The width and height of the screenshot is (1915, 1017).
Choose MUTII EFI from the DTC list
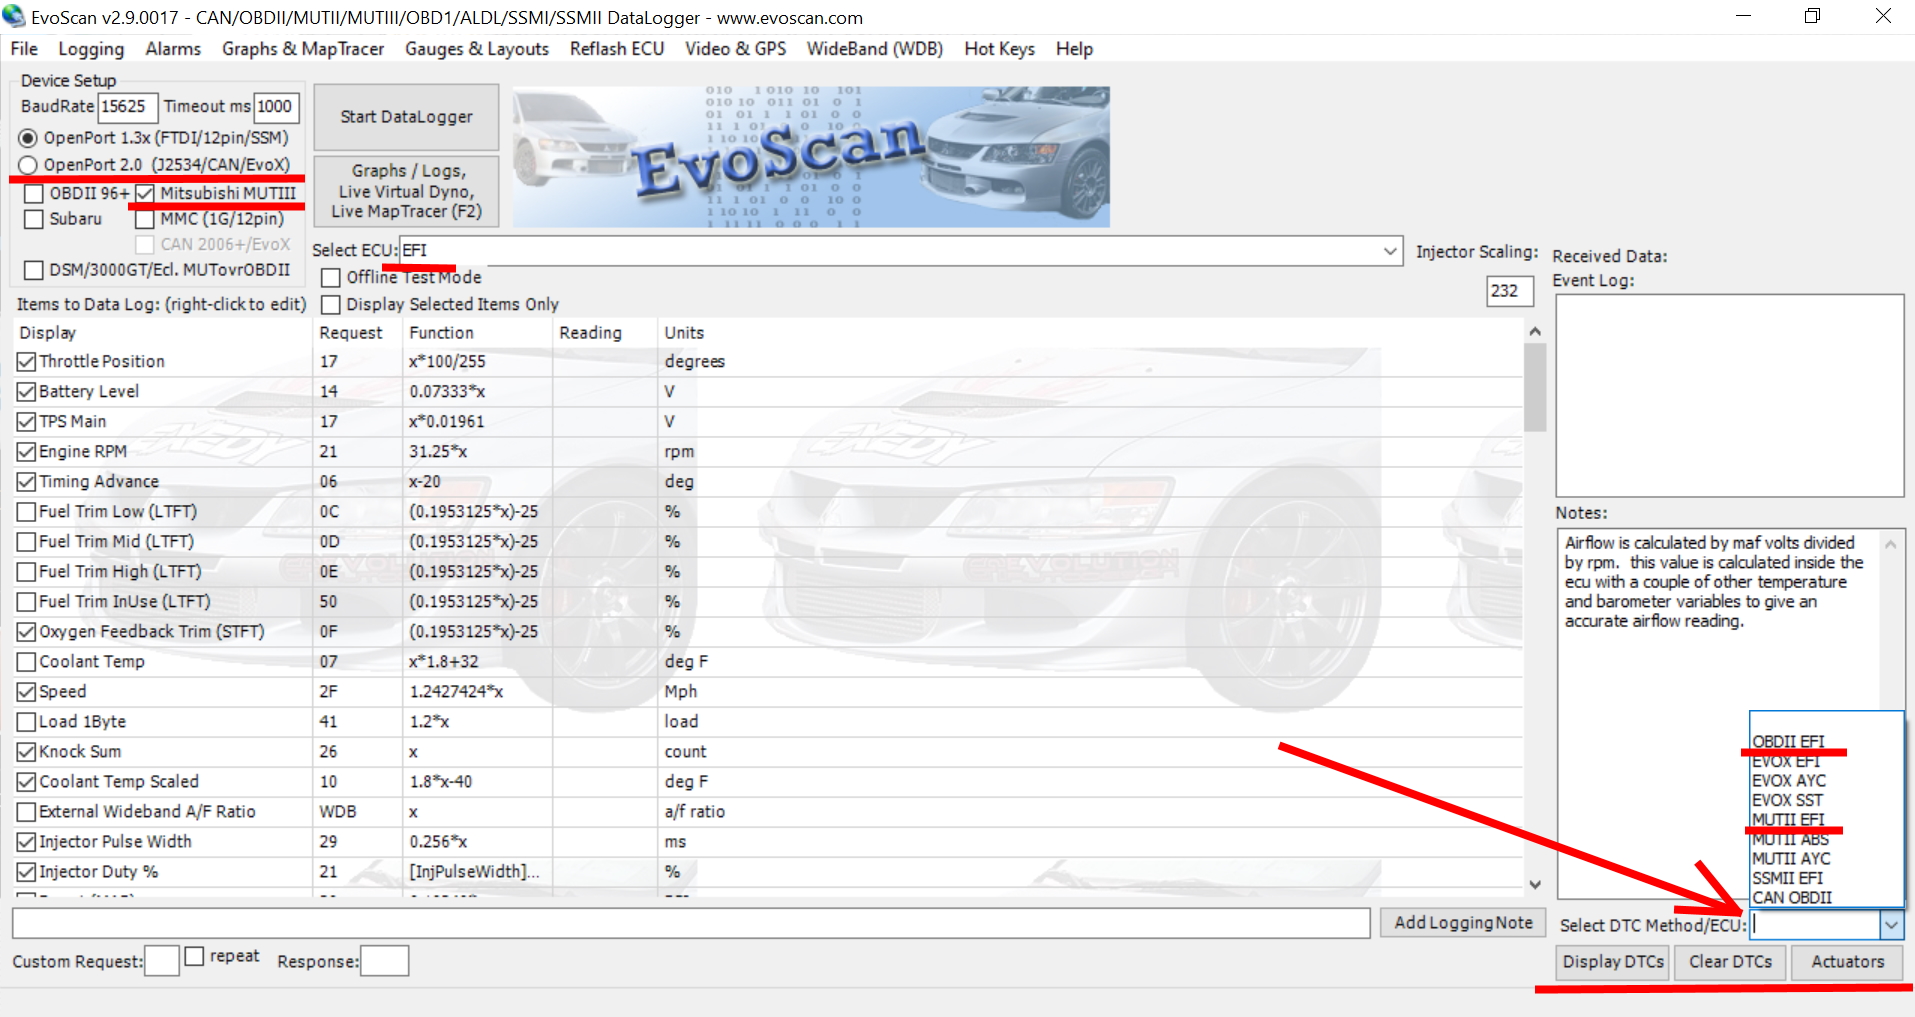pos(1788,820)
